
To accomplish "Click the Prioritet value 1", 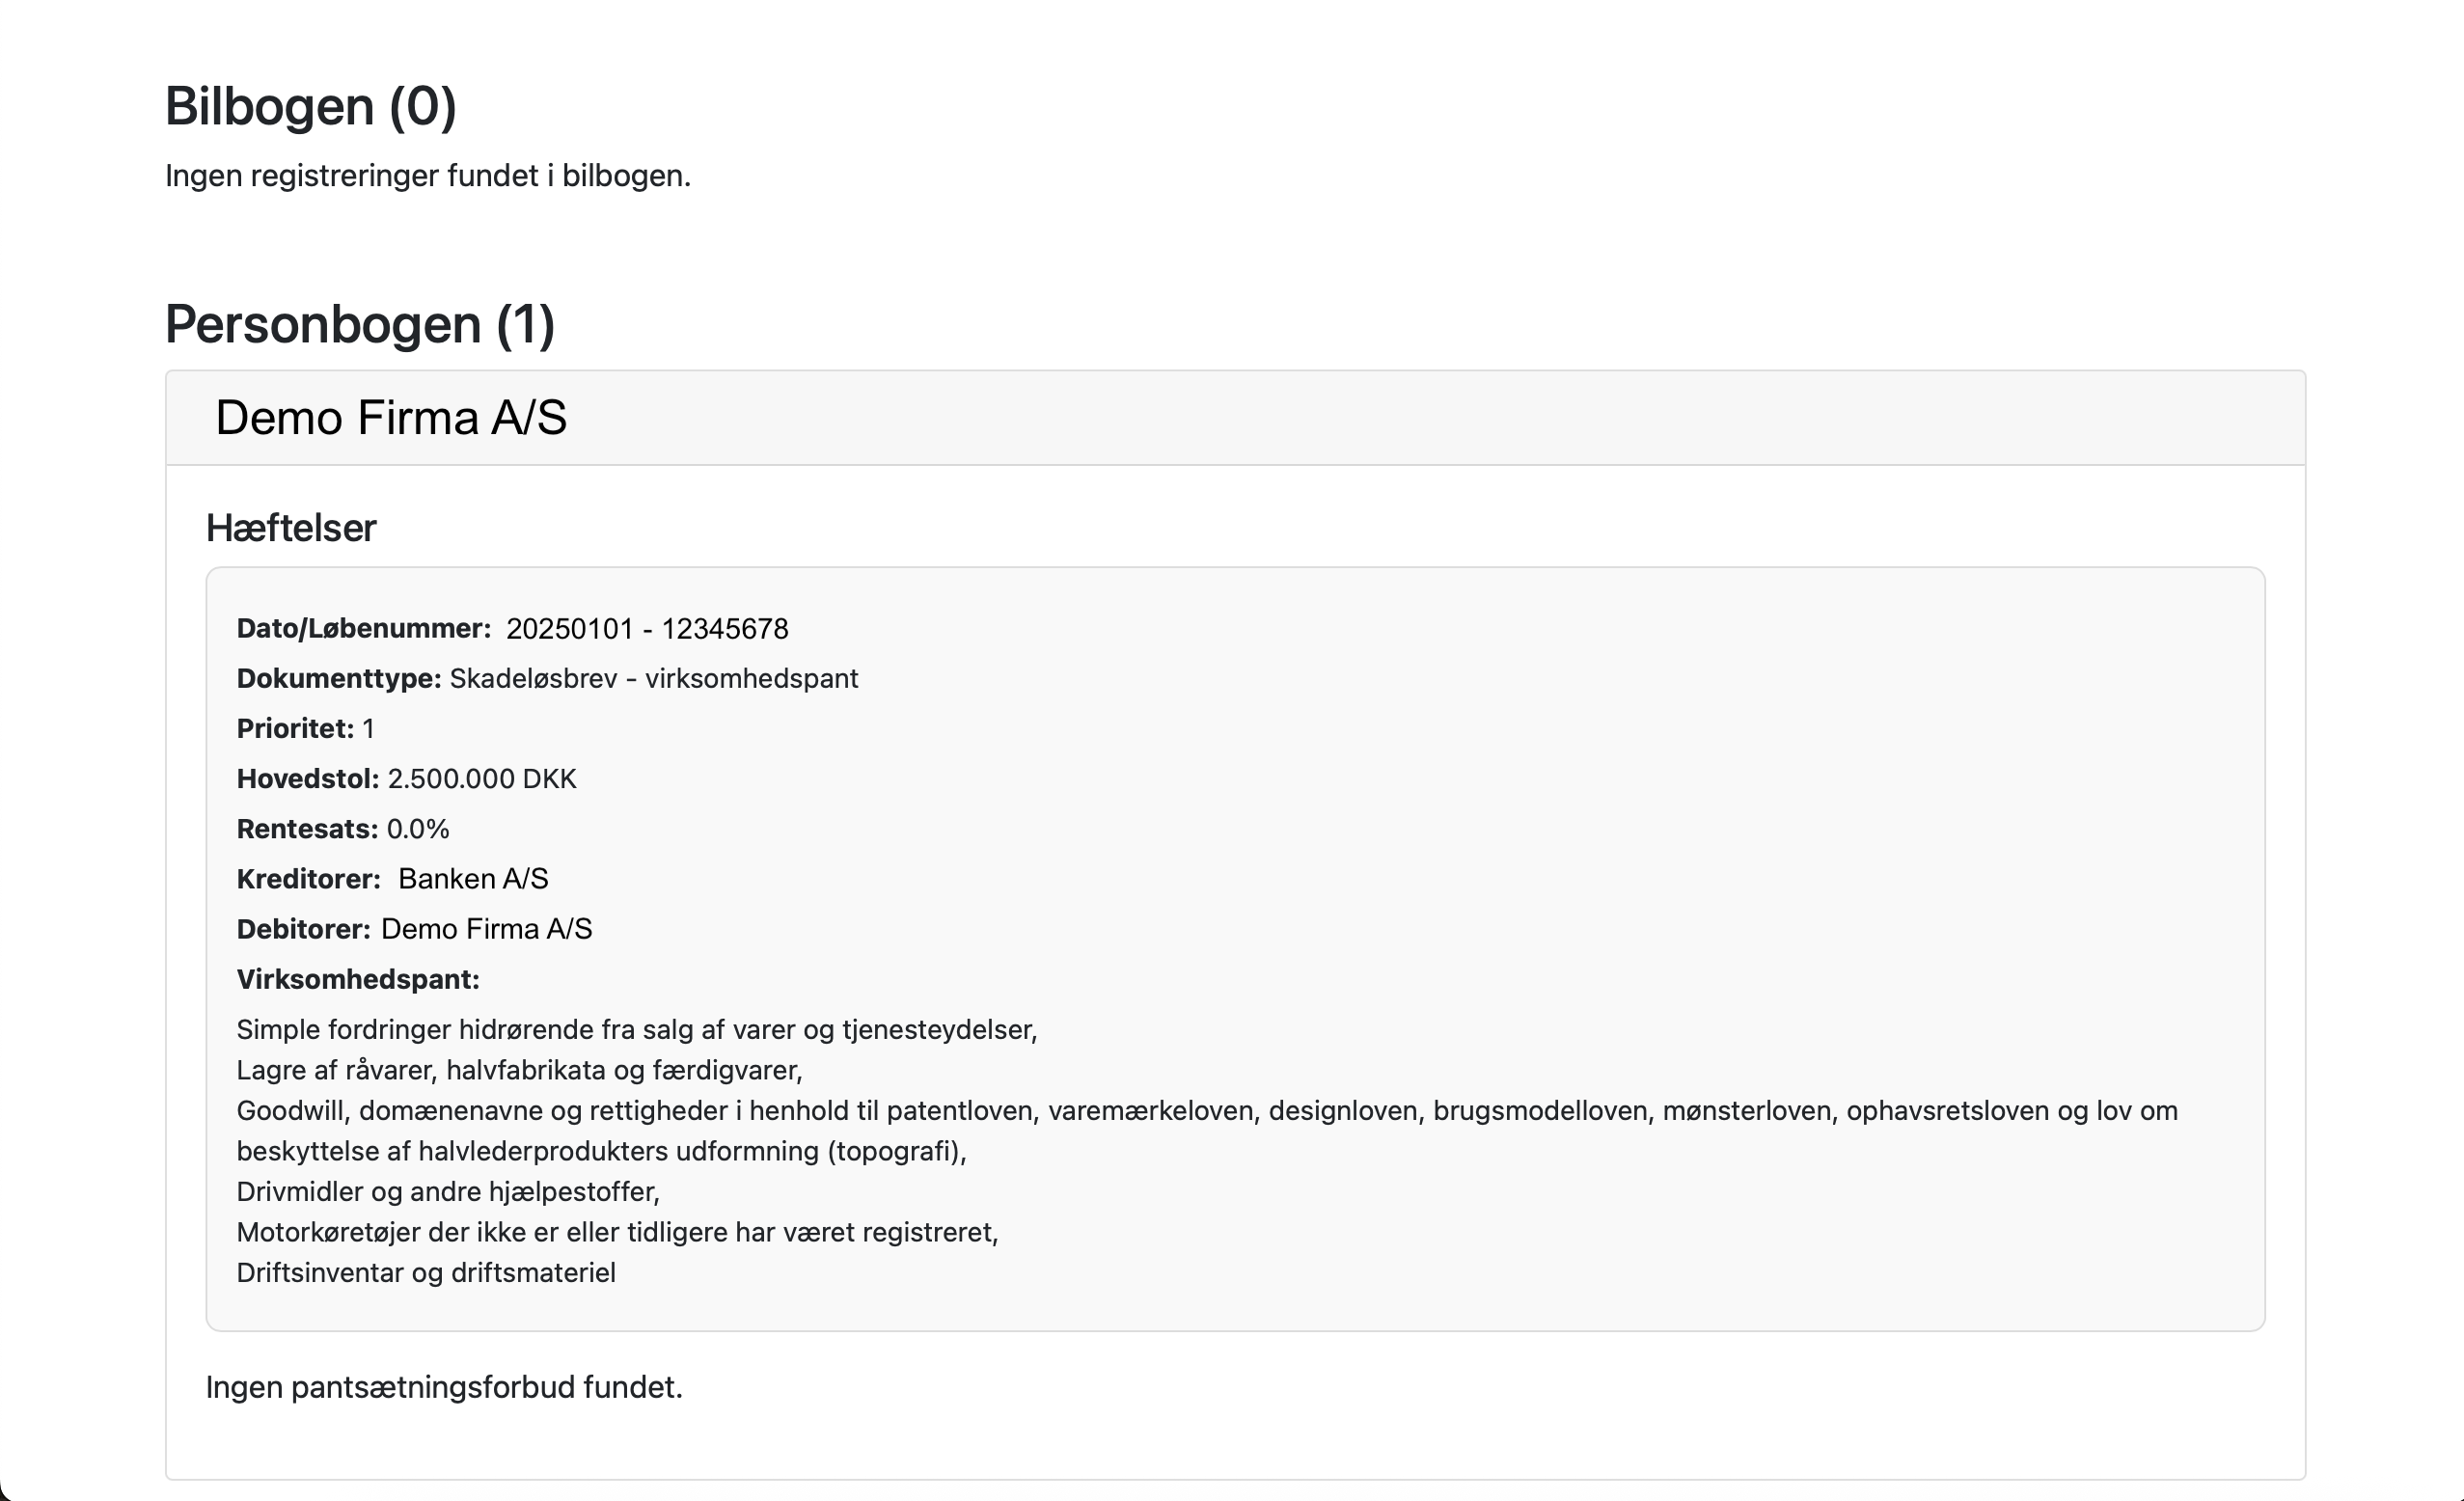I will 368,729.
